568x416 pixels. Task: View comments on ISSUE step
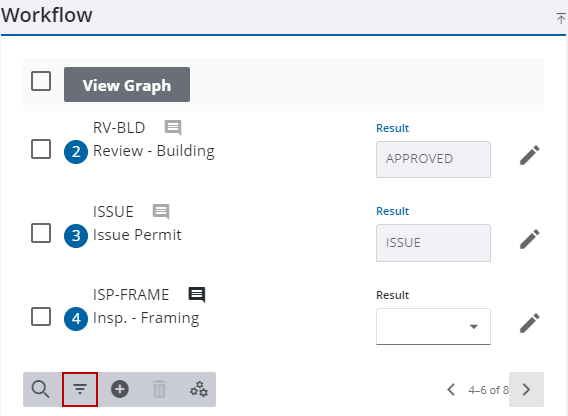[161, 211]
